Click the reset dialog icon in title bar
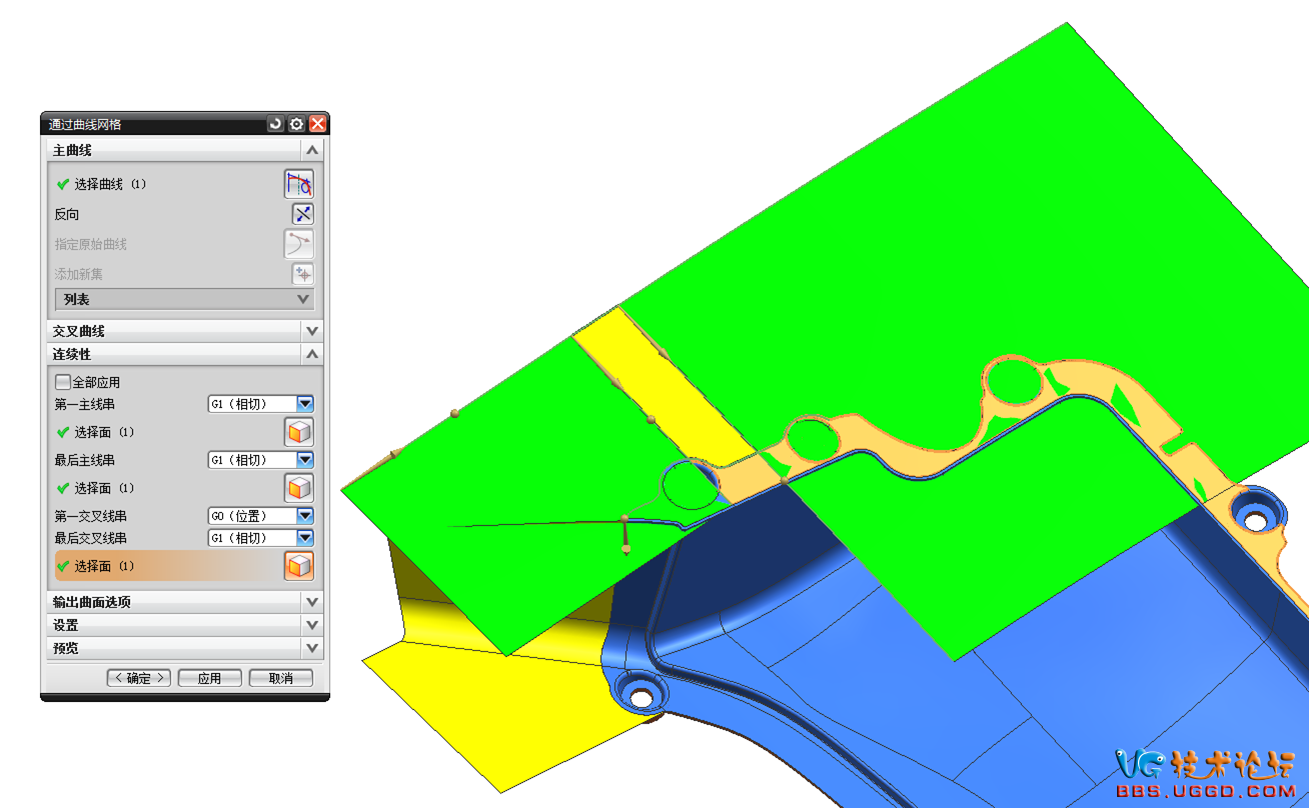The width and height of the screenshot is (1310, 809). pyautogui.click(x=275, y=124)
